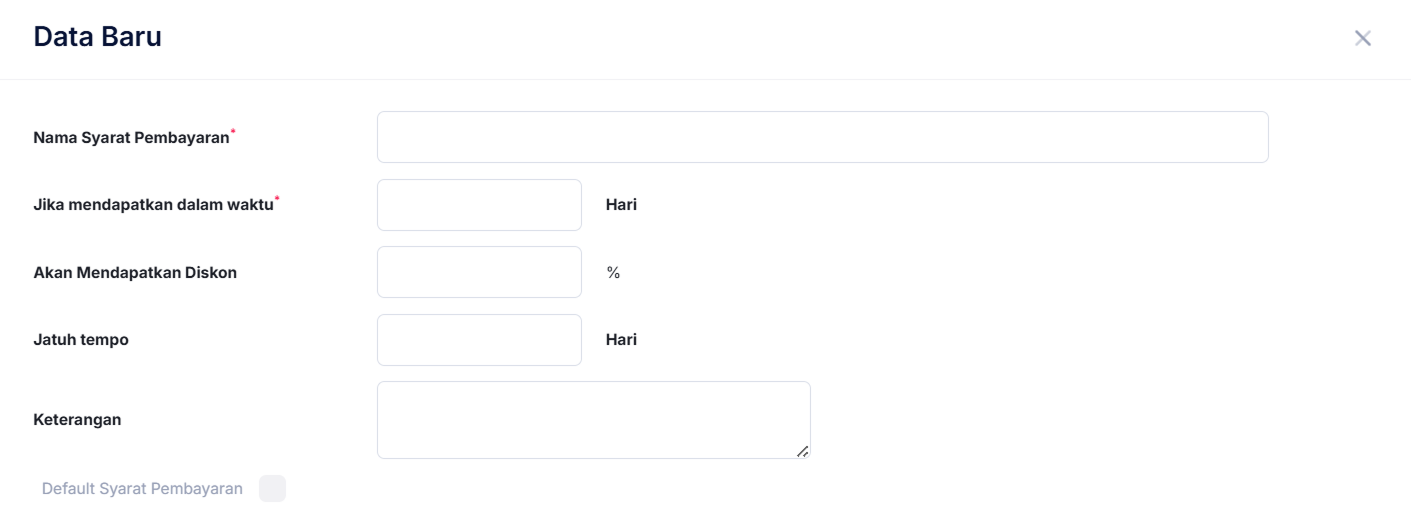Click the Hari unit beside Jatuh tempo field
1411x519 pixels.
(621, 340)
